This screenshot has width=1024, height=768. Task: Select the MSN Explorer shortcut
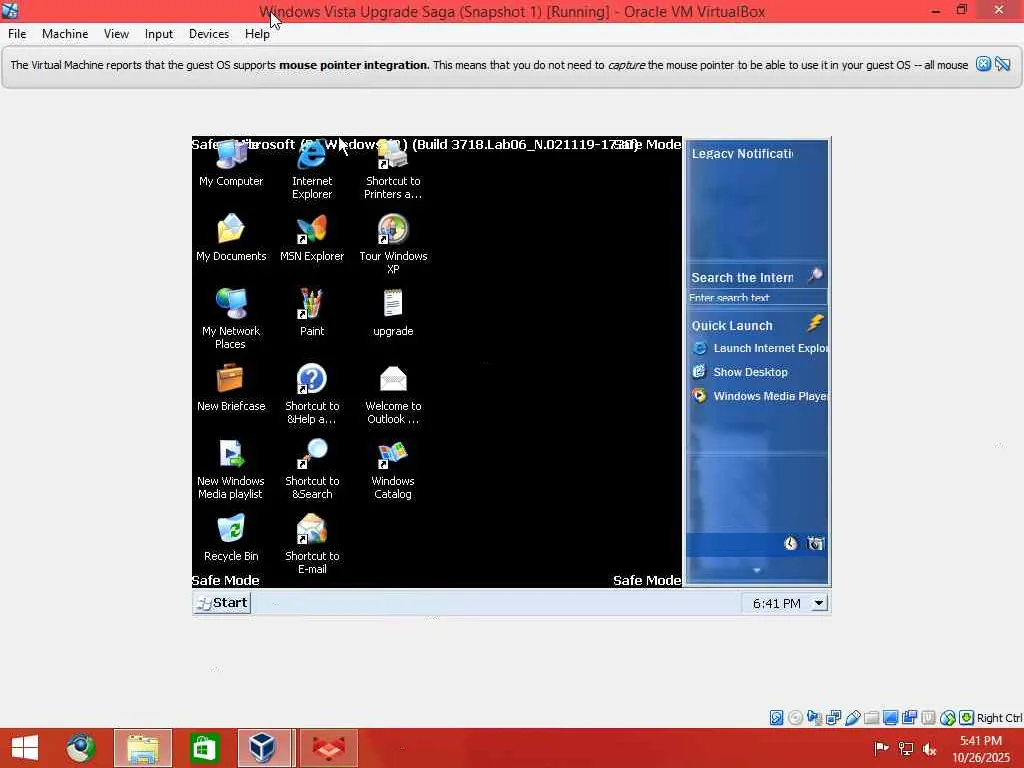(x=312, y=238)
